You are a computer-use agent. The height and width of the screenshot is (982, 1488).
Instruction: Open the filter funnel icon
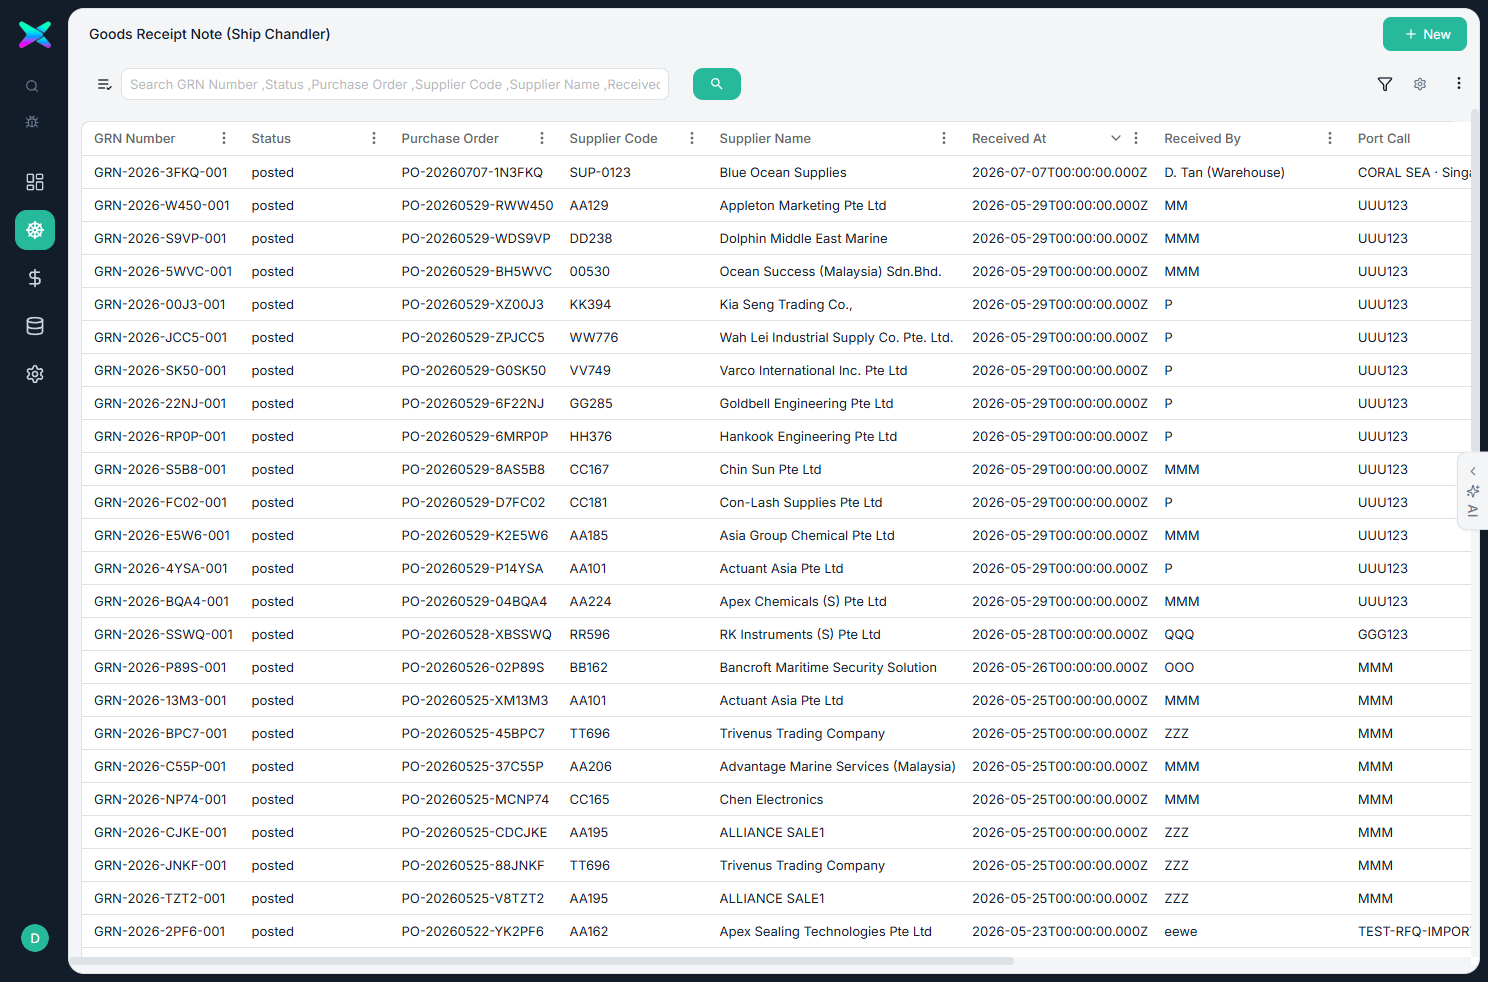tap(1385, 84)
